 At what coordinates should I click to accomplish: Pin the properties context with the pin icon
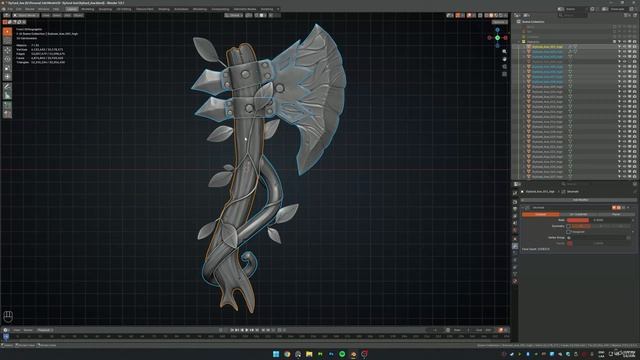click(x=635, y=191)
